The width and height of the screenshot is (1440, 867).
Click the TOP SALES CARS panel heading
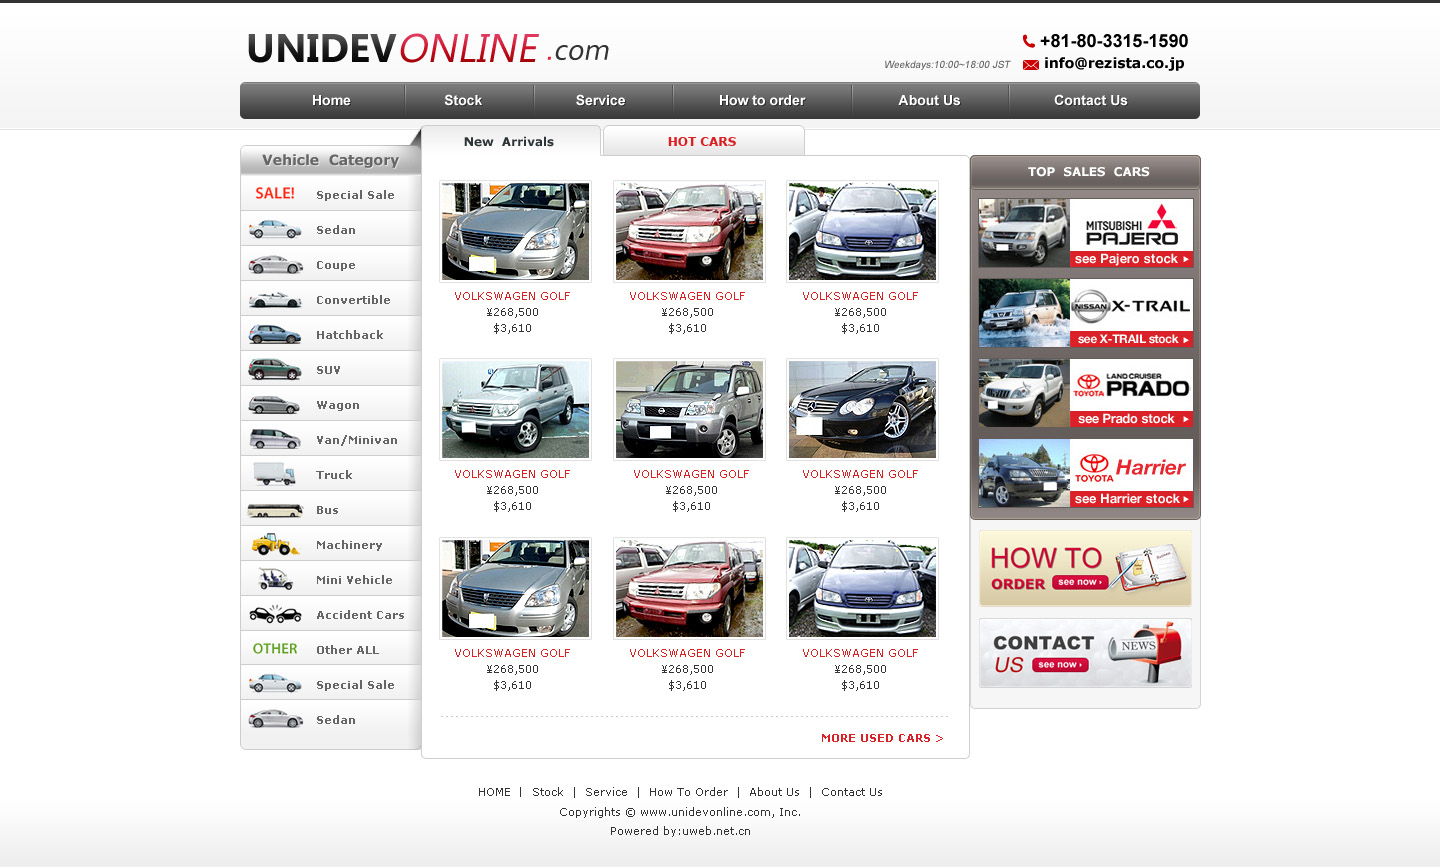click(x=1088, y=172)
